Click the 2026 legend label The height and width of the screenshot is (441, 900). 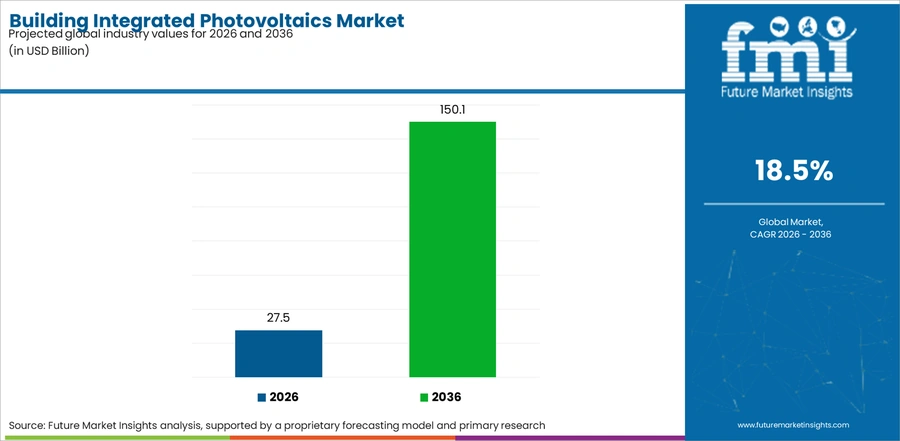[284, 397]
